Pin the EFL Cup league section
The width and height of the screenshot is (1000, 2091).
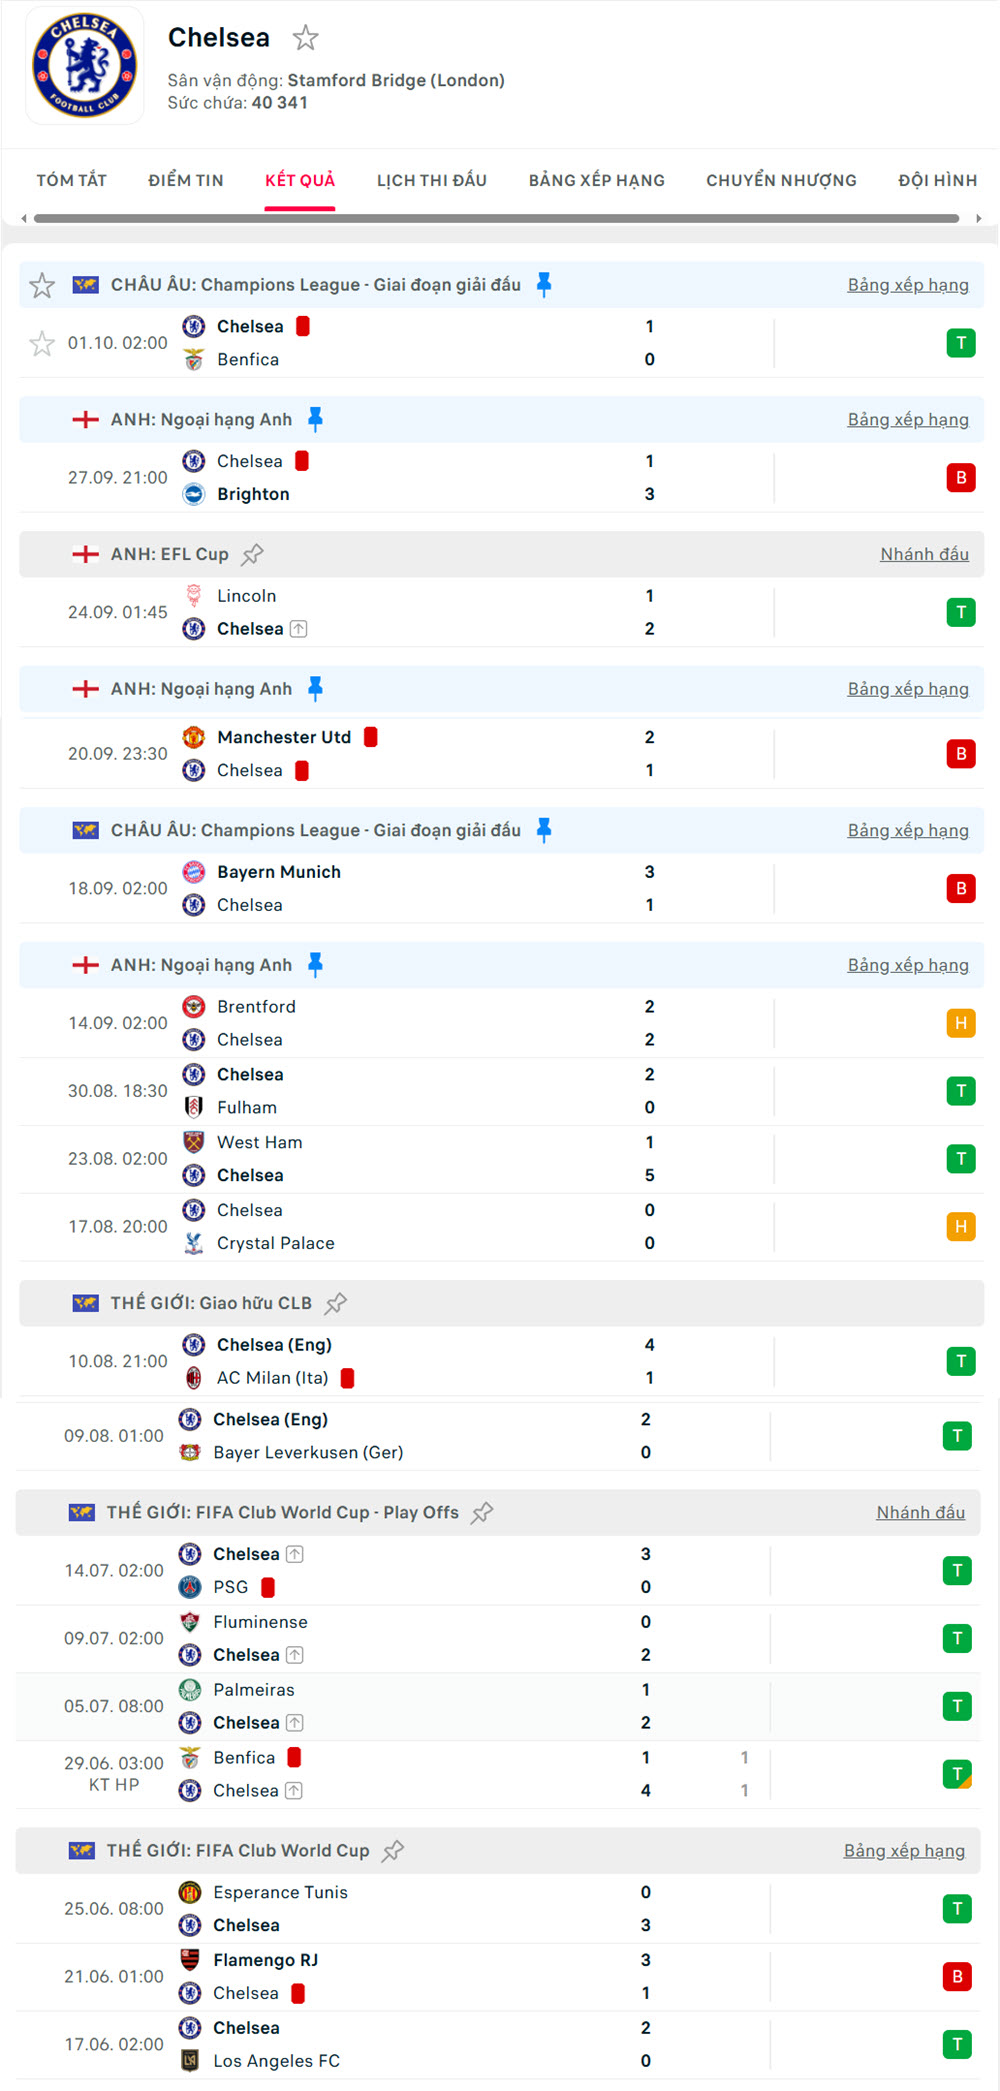pyautogui.click(x=253, y=554)
